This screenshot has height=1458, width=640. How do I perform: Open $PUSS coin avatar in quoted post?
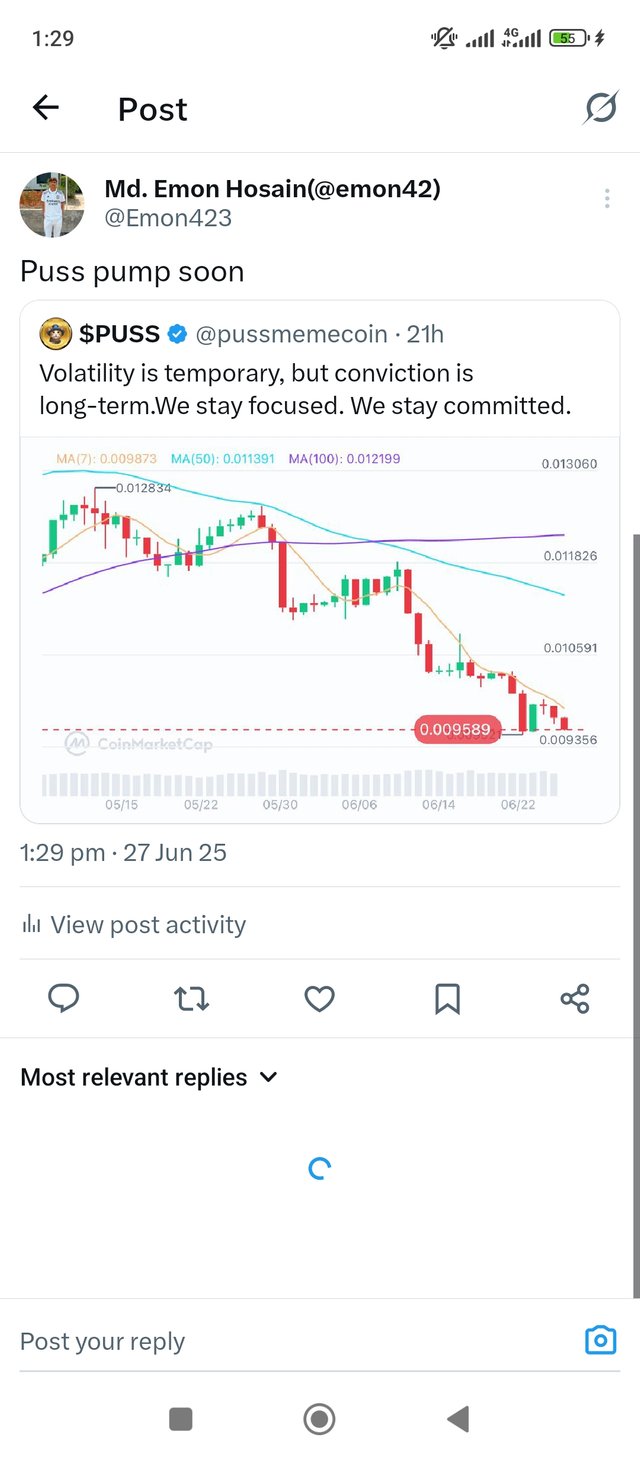click(55, 334)
